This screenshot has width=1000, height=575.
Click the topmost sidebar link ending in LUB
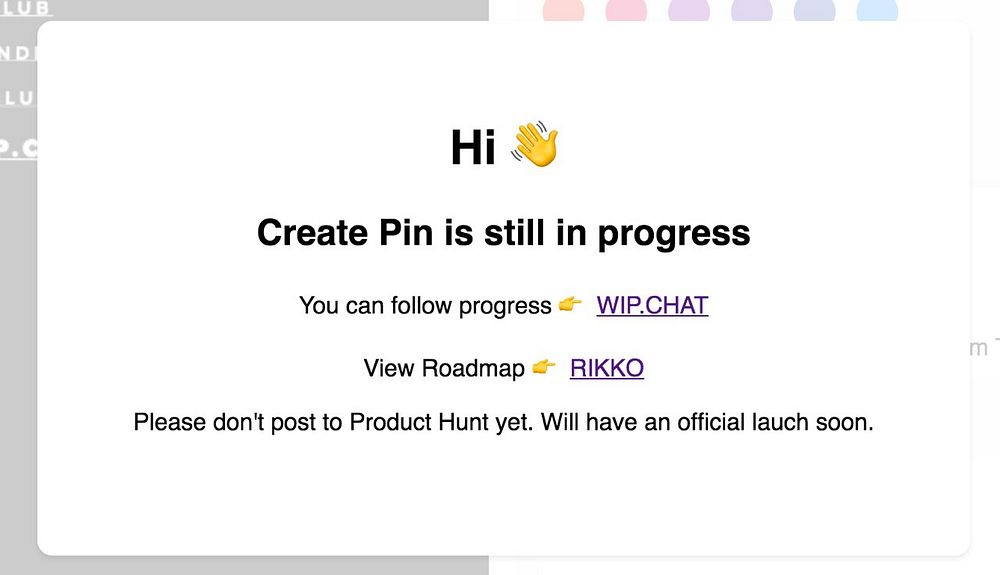pos(24,8)
